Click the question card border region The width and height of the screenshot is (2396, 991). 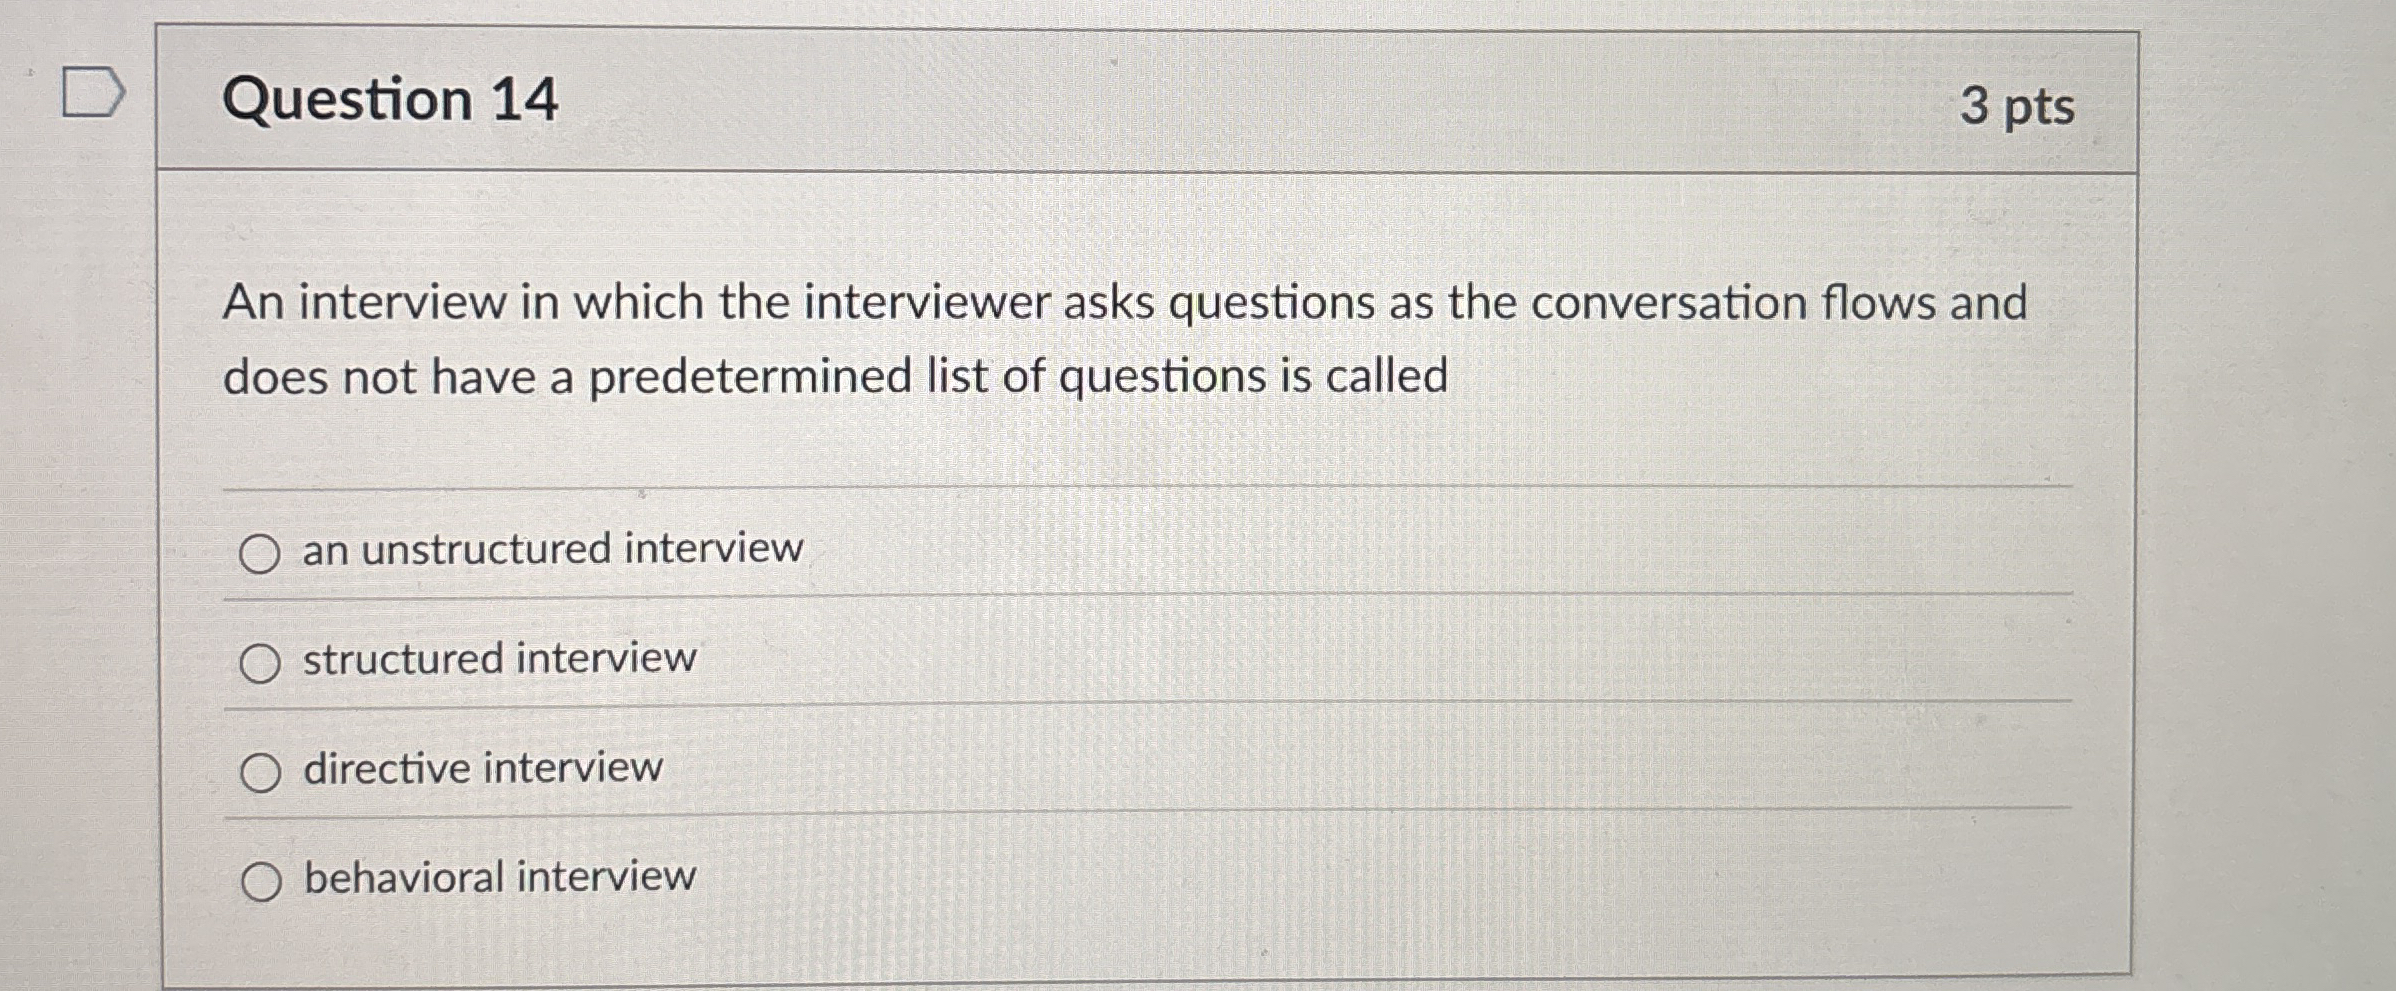(x=165, y=500)
